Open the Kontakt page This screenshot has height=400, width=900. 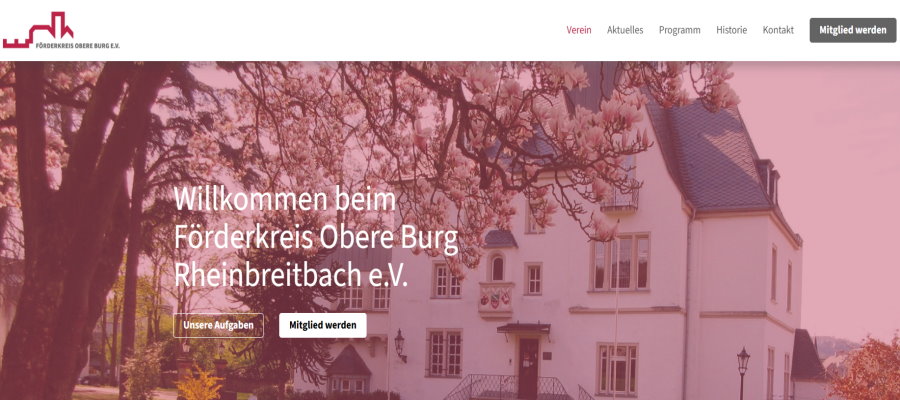pos(778,30)
